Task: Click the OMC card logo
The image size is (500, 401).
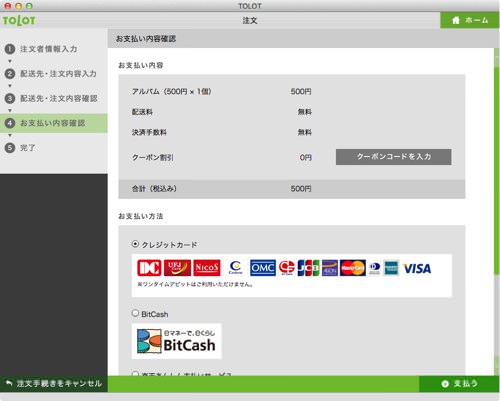Action: coord(263,268)
